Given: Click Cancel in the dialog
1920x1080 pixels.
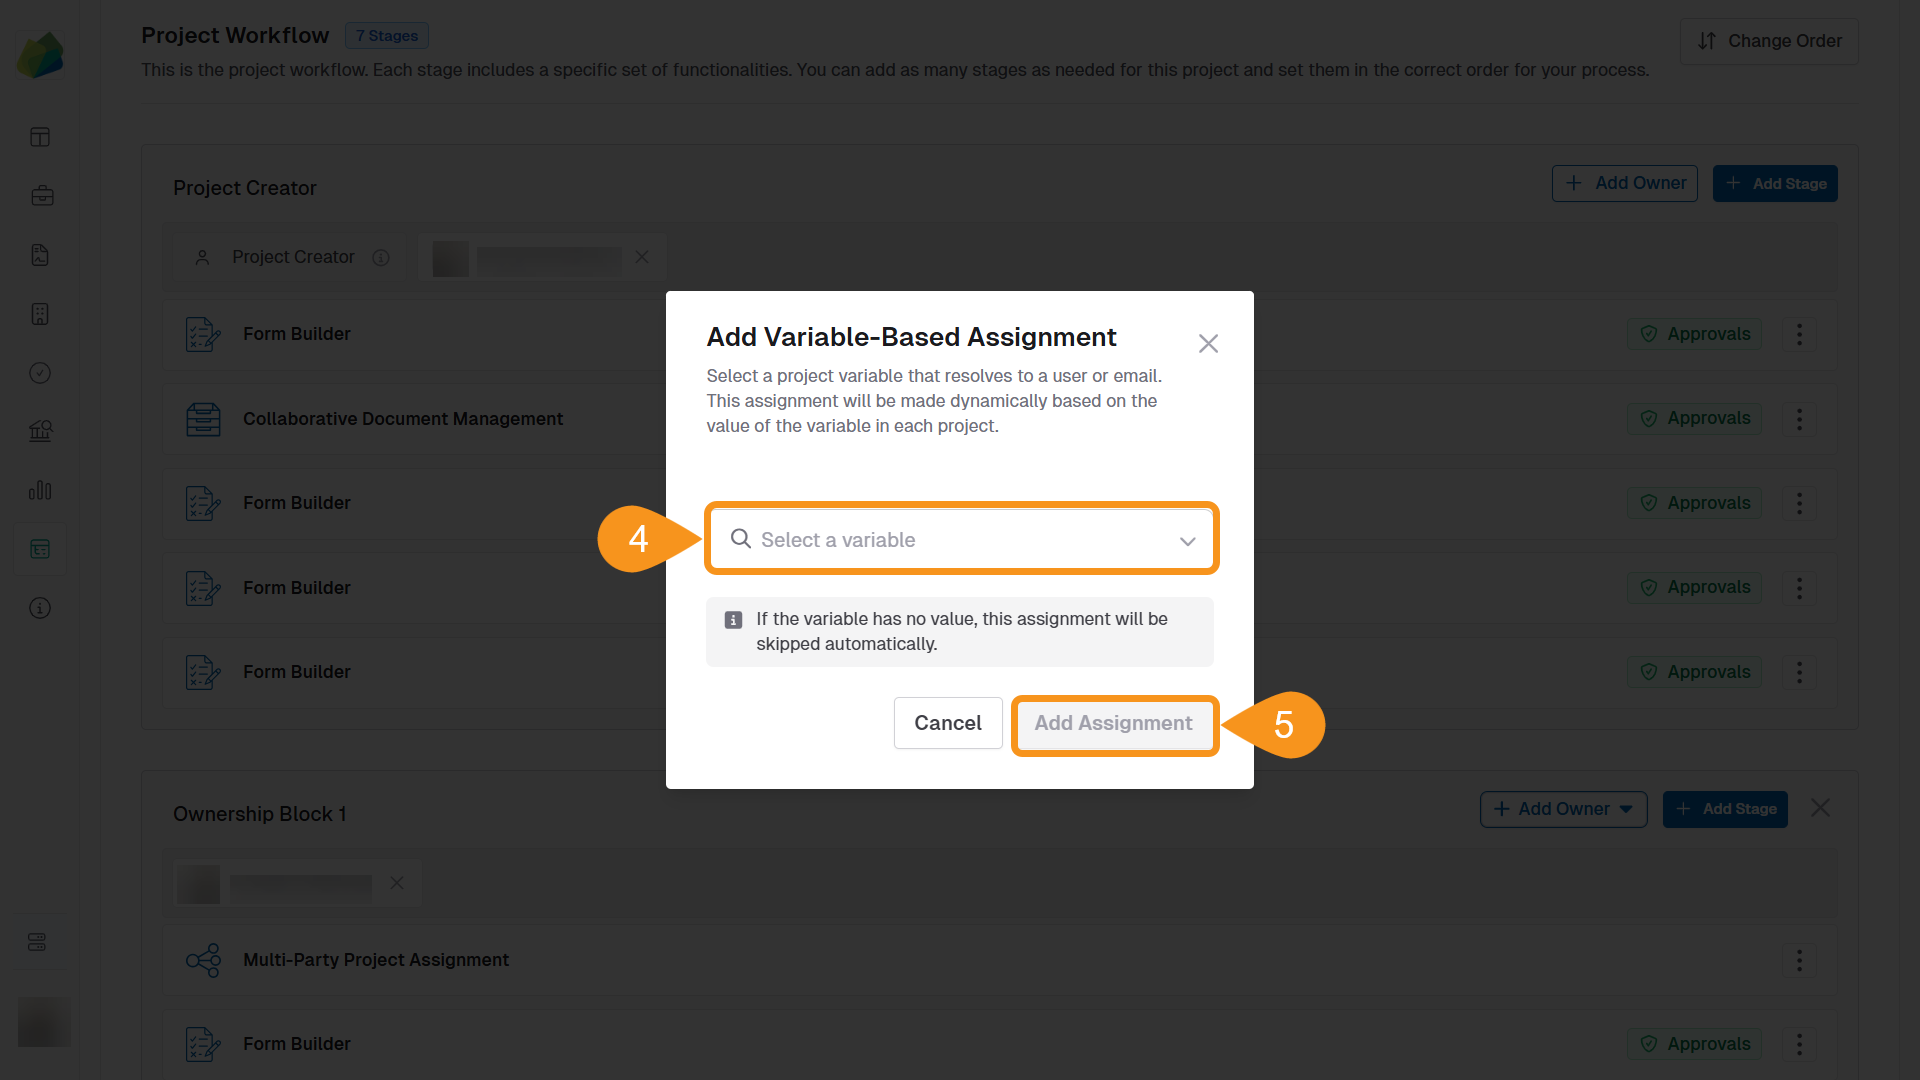Looking at the screenshot, I should 947,722.
